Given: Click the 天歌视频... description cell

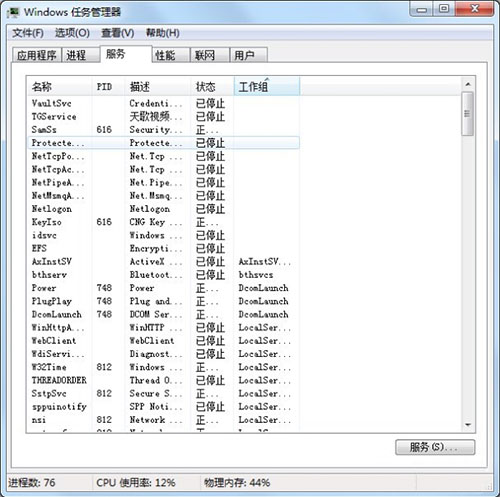Looking at the screenshot, I should tap(156, 117).
